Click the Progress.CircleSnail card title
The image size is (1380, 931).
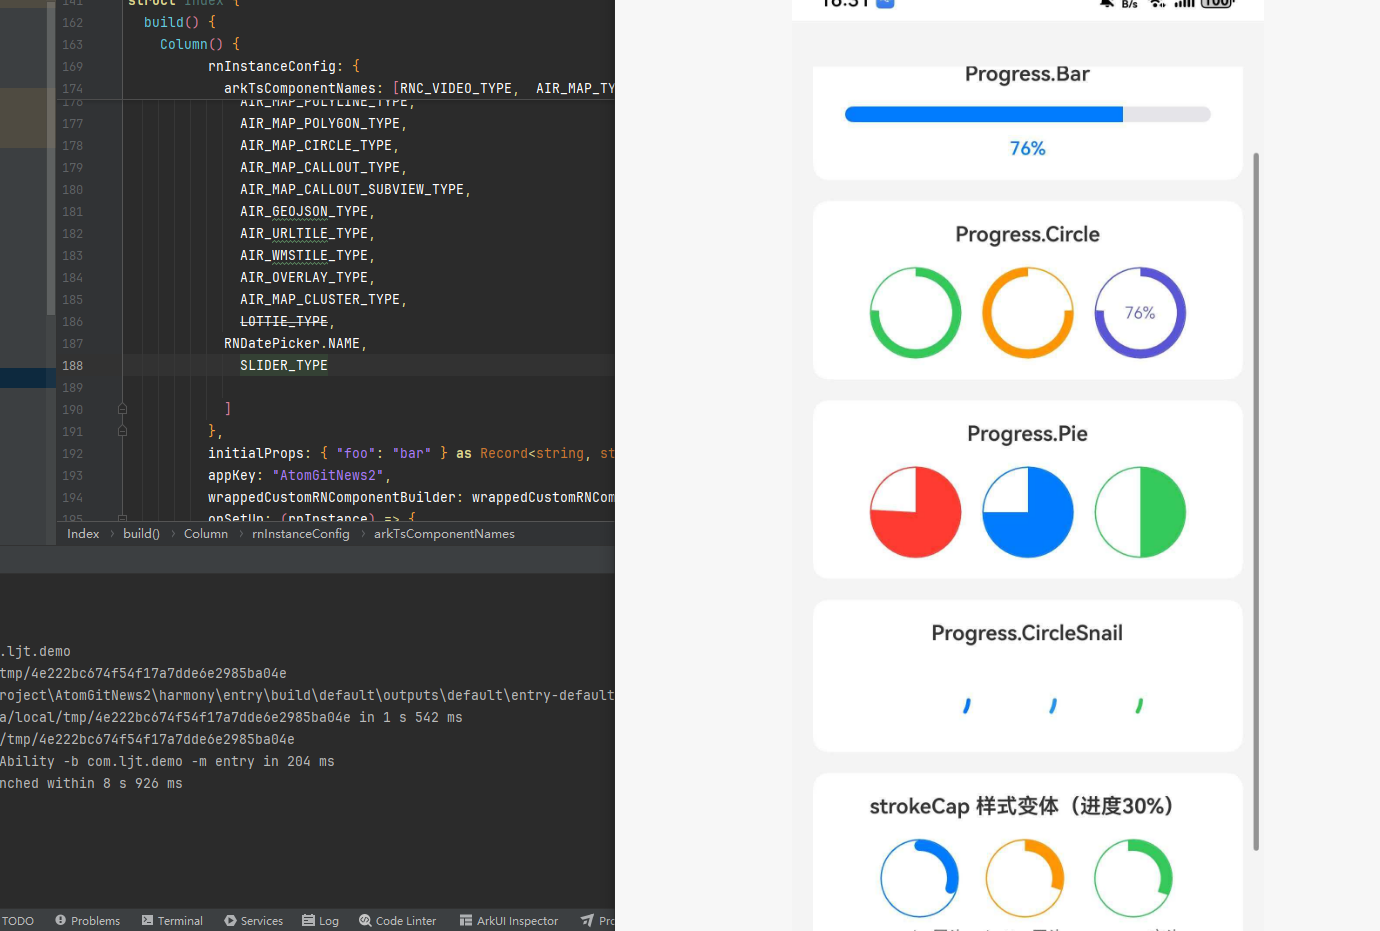(1027, 633)
